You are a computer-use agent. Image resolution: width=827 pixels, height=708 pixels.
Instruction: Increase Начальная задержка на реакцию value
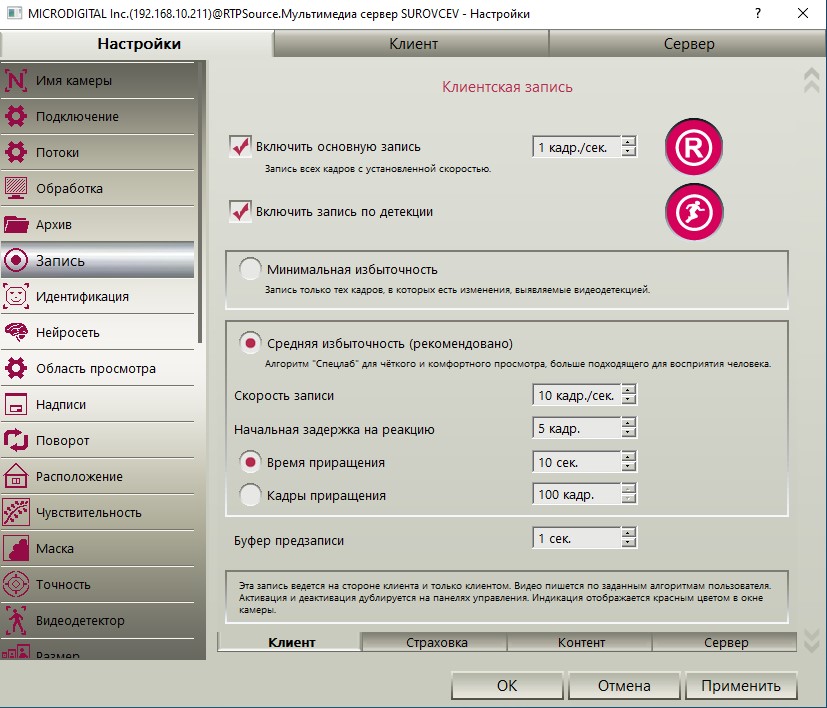[628, 423]
